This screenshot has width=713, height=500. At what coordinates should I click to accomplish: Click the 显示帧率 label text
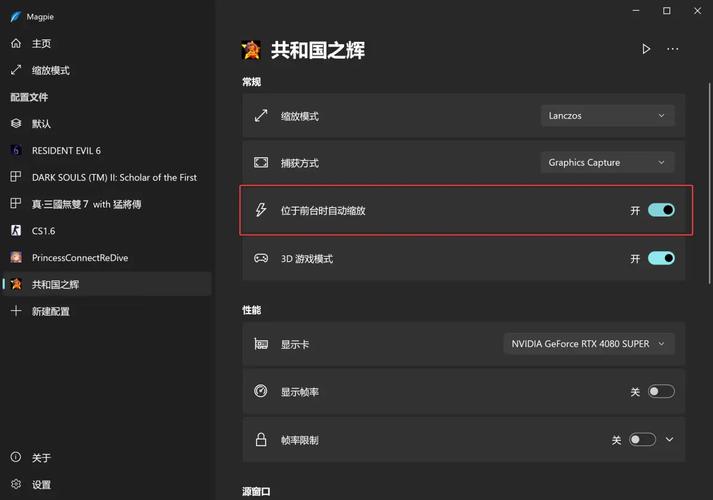pos(299,392)
